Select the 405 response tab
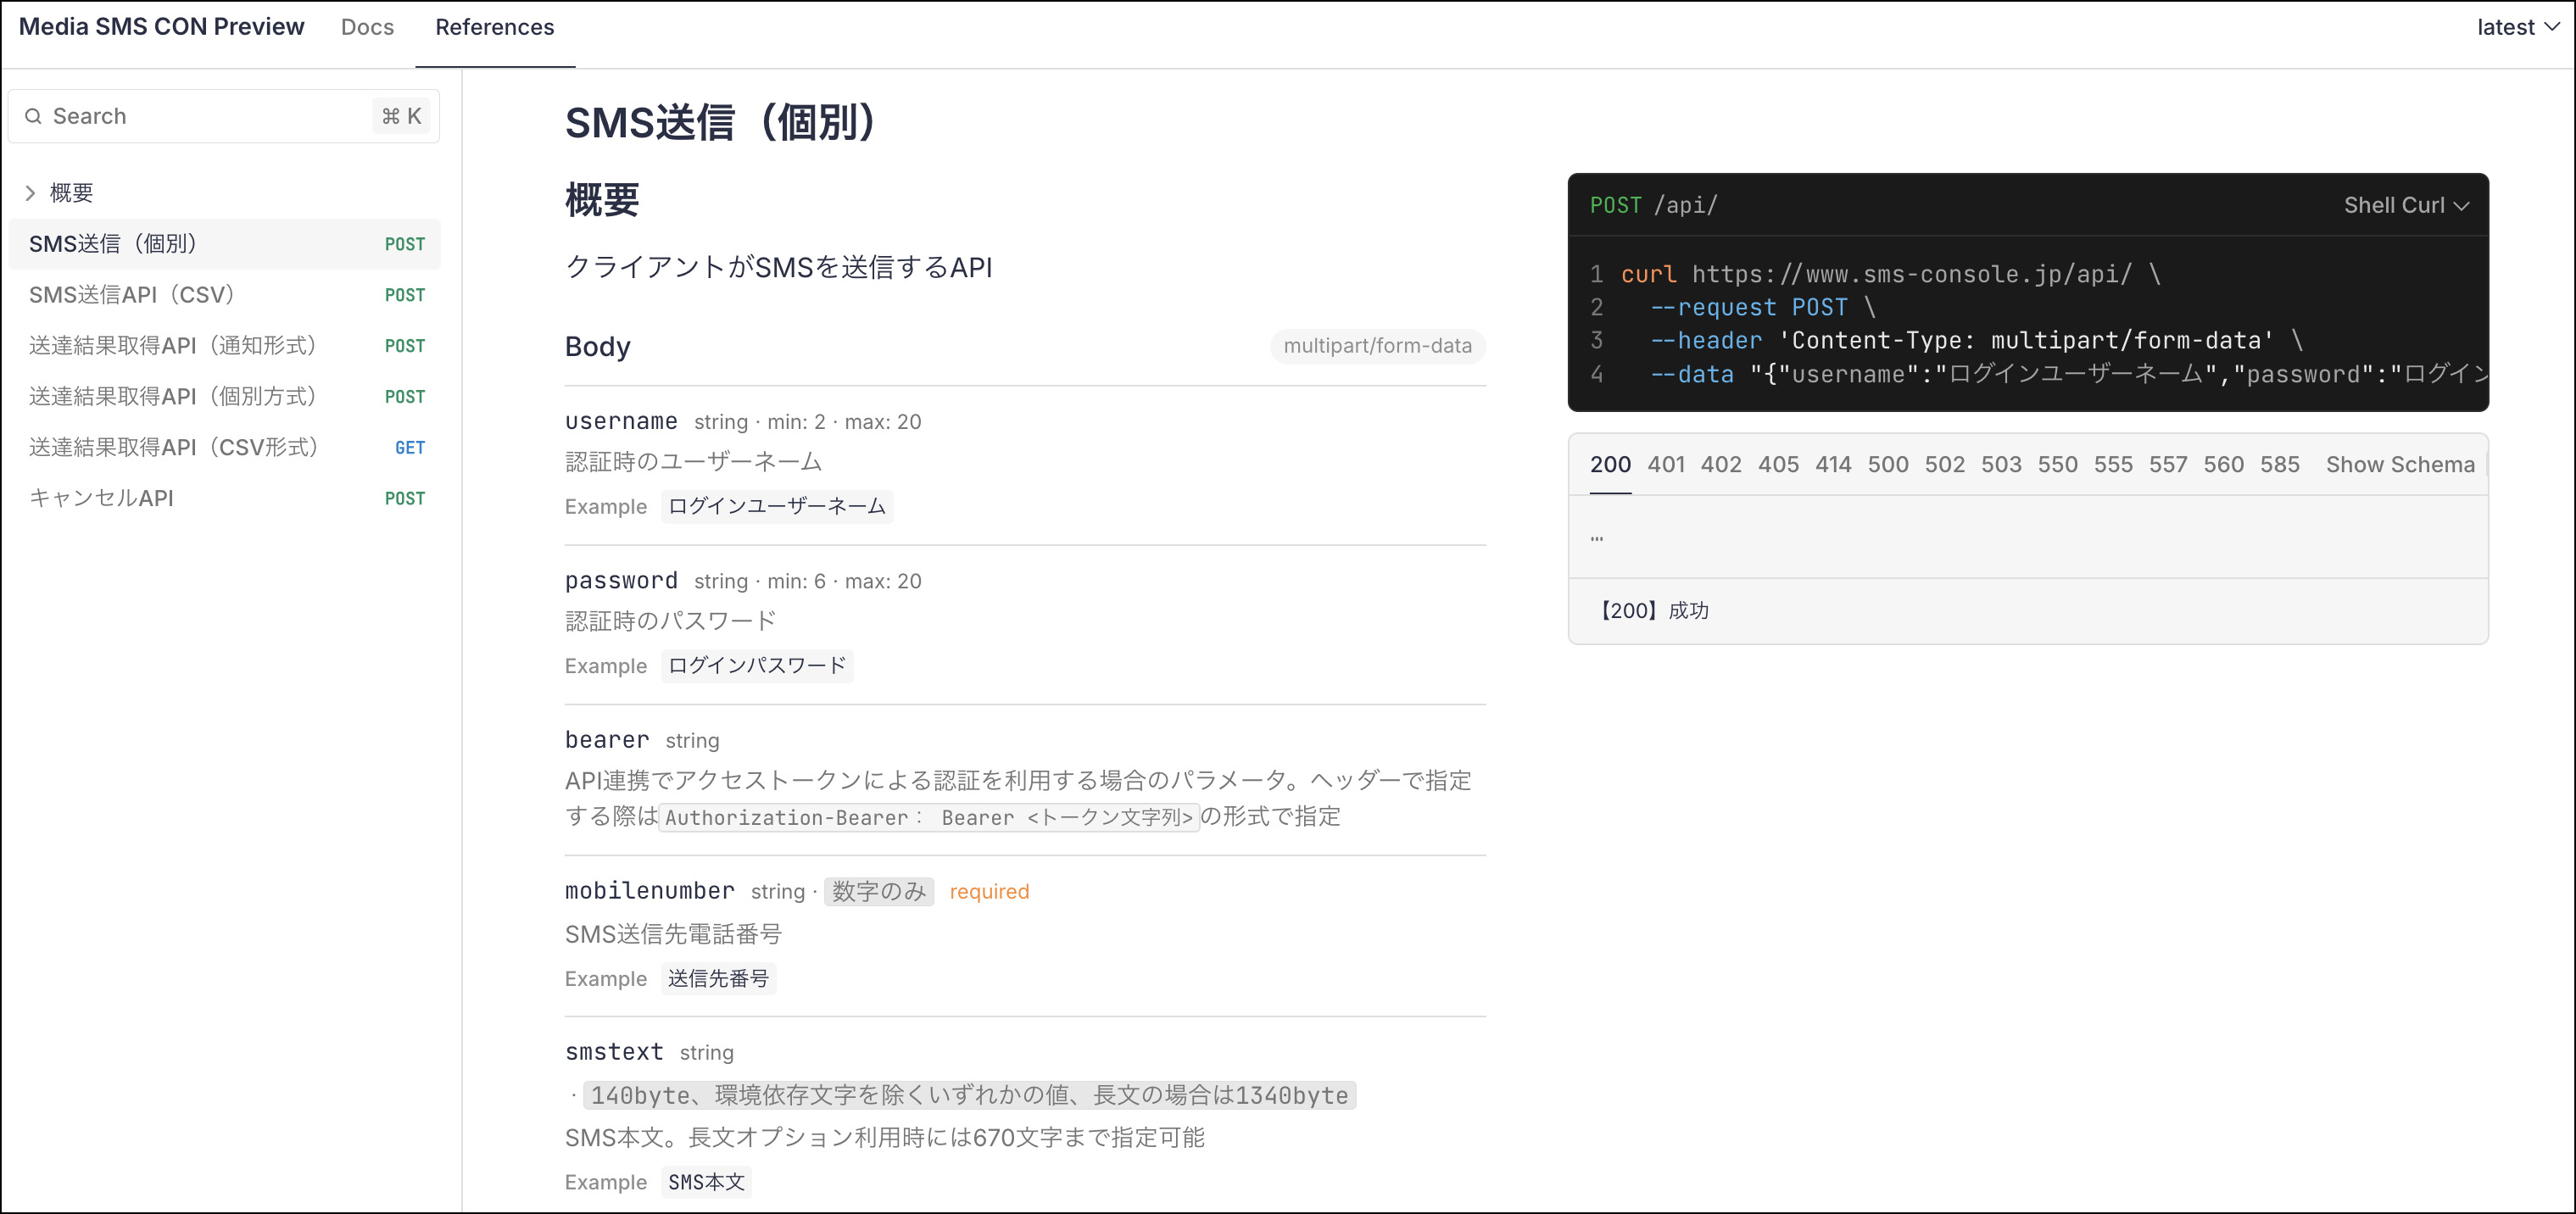Viewport: 2576px width, 1214px height. [1778, 465]
